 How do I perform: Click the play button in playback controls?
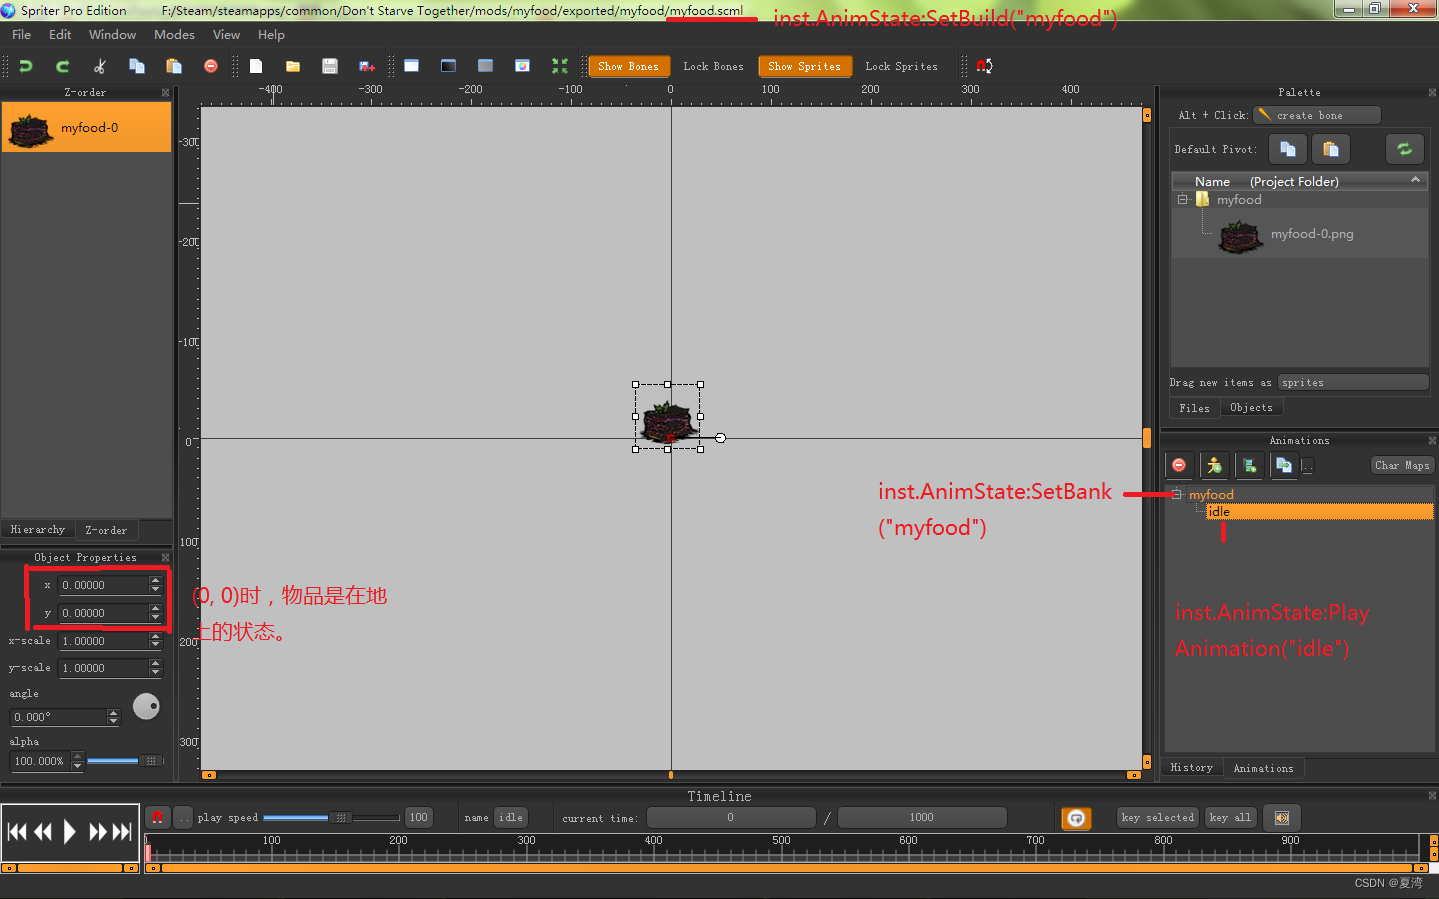pyautogui.click(x=69, y=832)
